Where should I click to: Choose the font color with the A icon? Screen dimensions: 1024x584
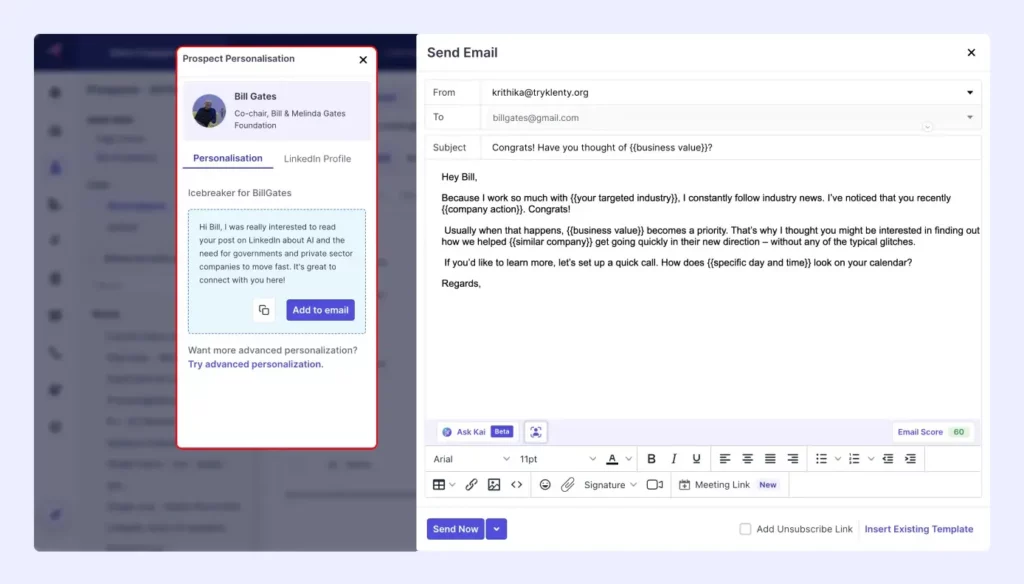coord(612,459)
